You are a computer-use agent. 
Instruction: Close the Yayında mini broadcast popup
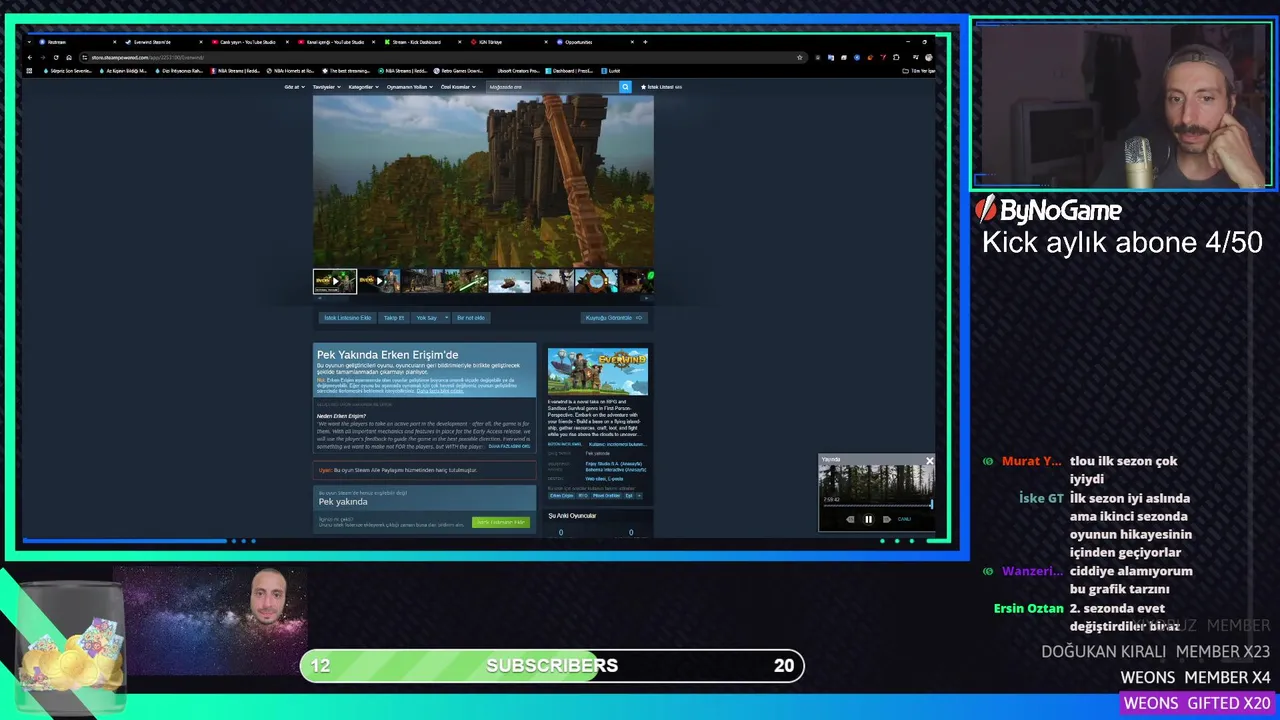coord(929,461)
